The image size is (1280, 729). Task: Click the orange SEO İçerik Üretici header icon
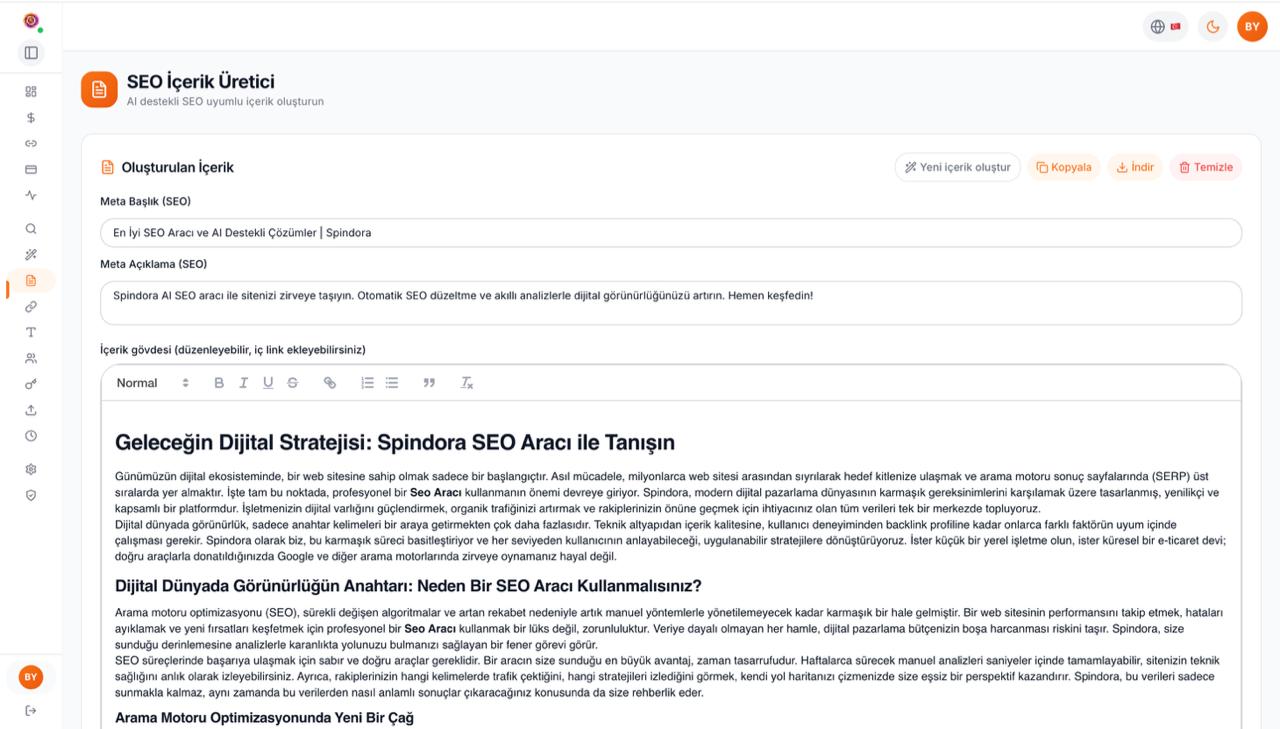point(99,90)
